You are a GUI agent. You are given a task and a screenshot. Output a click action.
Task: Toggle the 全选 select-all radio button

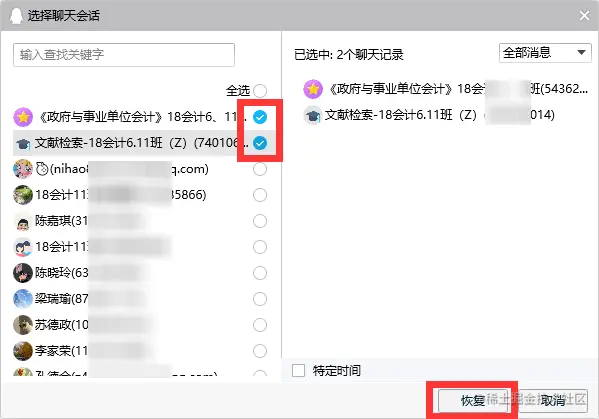[260, 91]
